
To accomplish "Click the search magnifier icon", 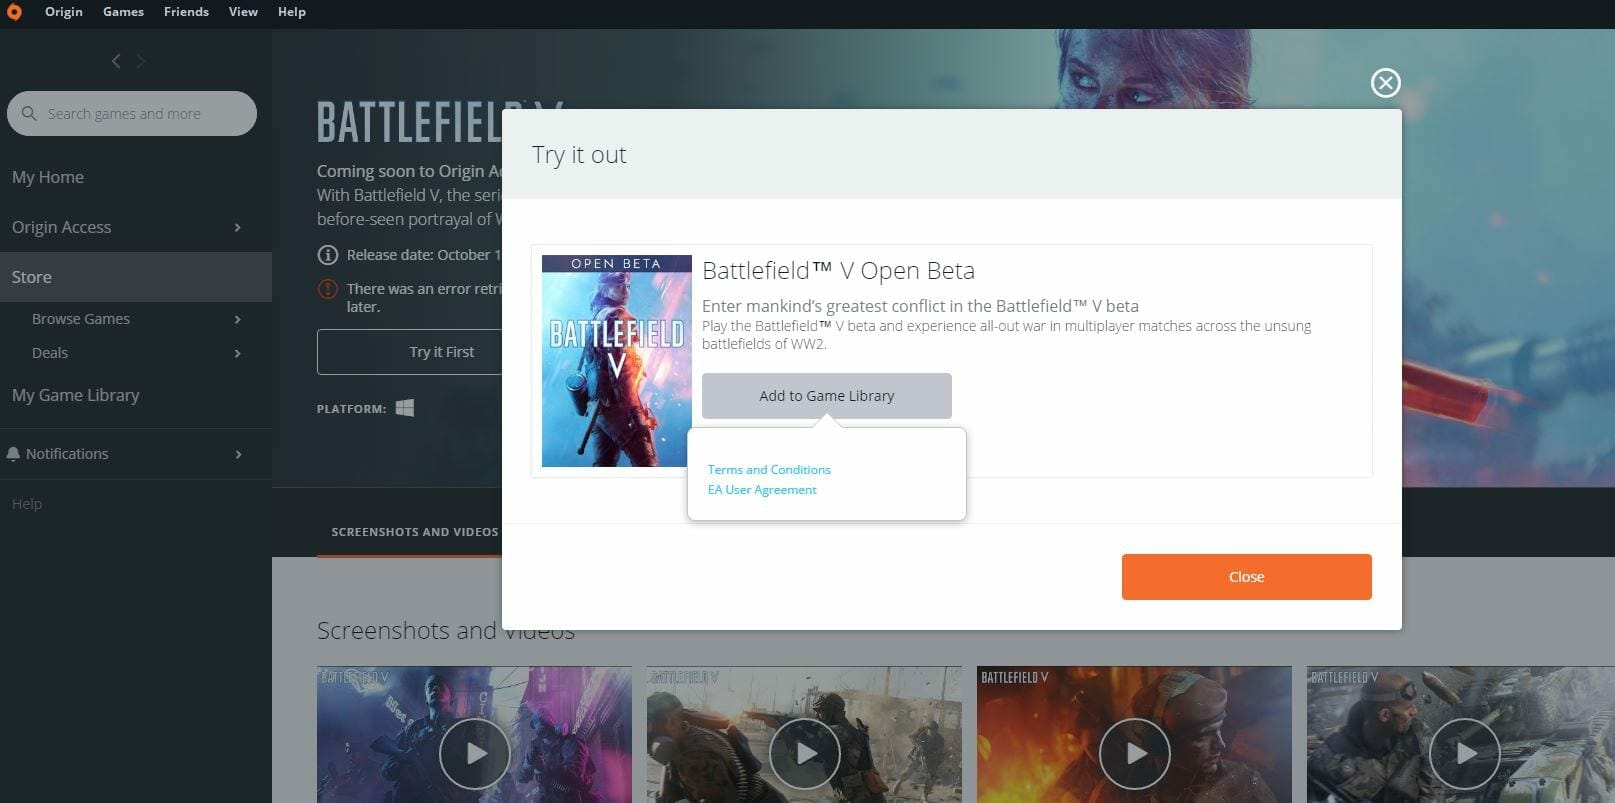I will (x=29, y=113).
